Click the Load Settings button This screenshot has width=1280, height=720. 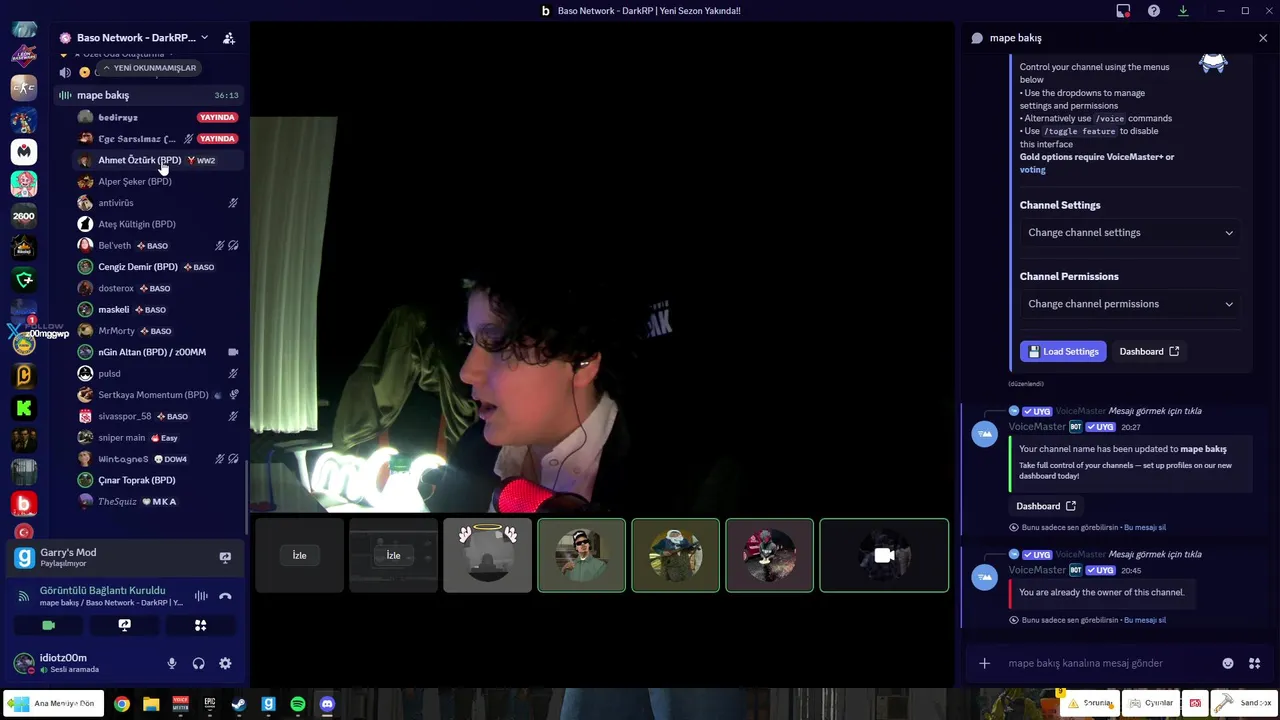1063,352
